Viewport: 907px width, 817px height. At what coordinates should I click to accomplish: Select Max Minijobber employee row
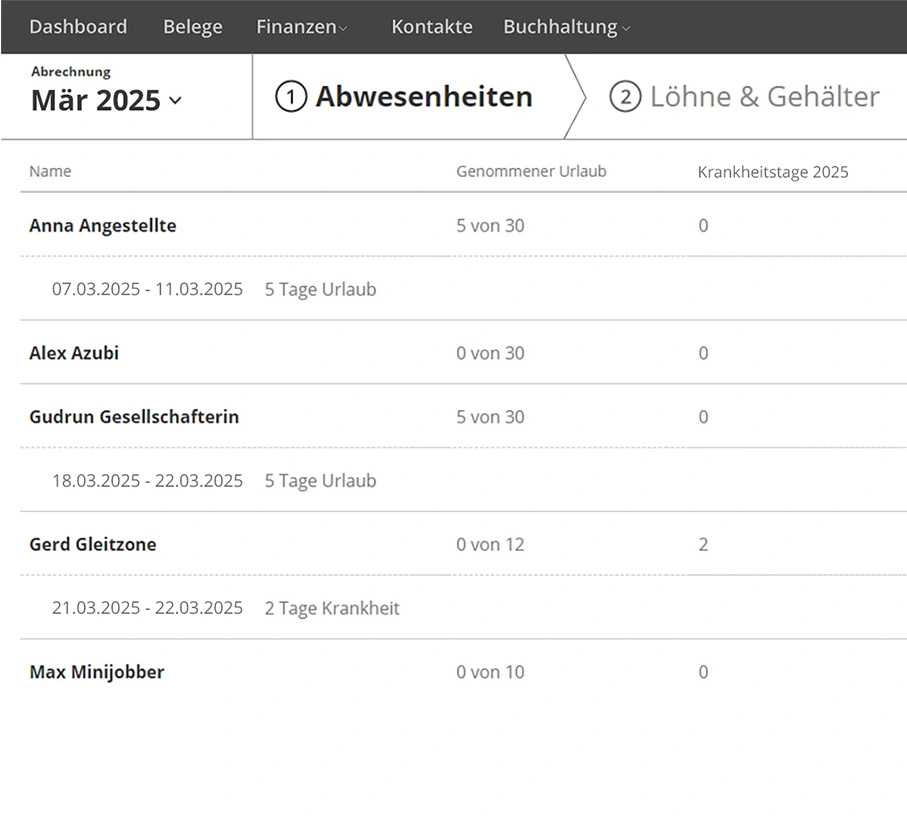(x=96, y=672)
